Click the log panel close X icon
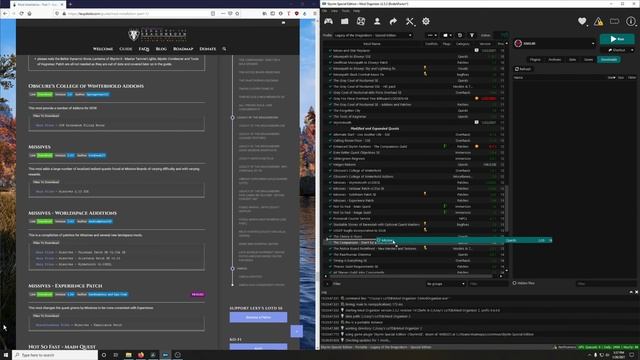Image resolution: width=640 pixels, height=360 pixels. tap(636, 292)
